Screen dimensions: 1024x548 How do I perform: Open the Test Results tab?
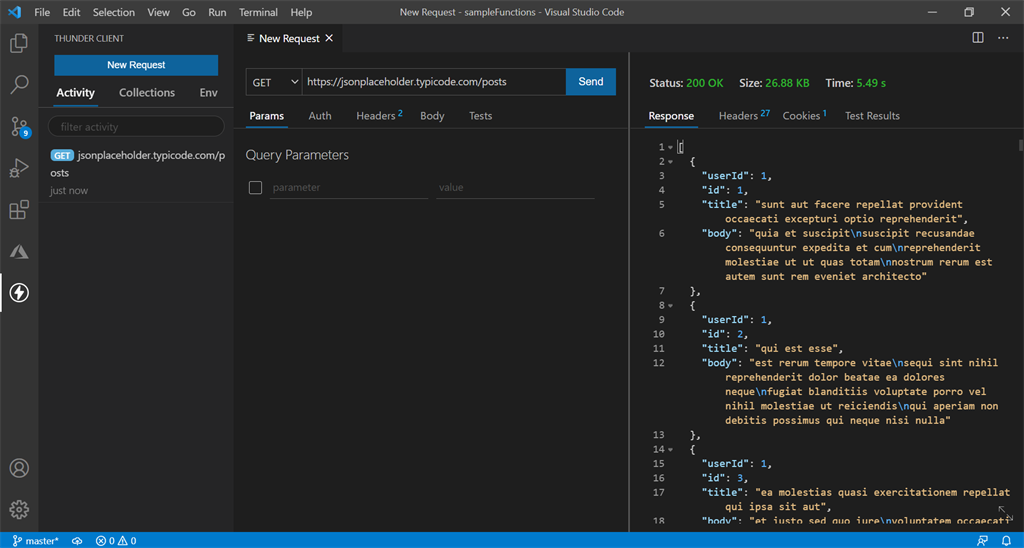tap(872, 116)
